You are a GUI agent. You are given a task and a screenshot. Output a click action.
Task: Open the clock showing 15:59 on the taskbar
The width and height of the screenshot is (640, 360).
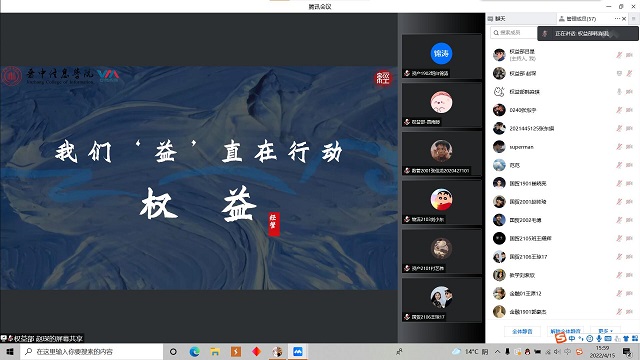[602, 351]
